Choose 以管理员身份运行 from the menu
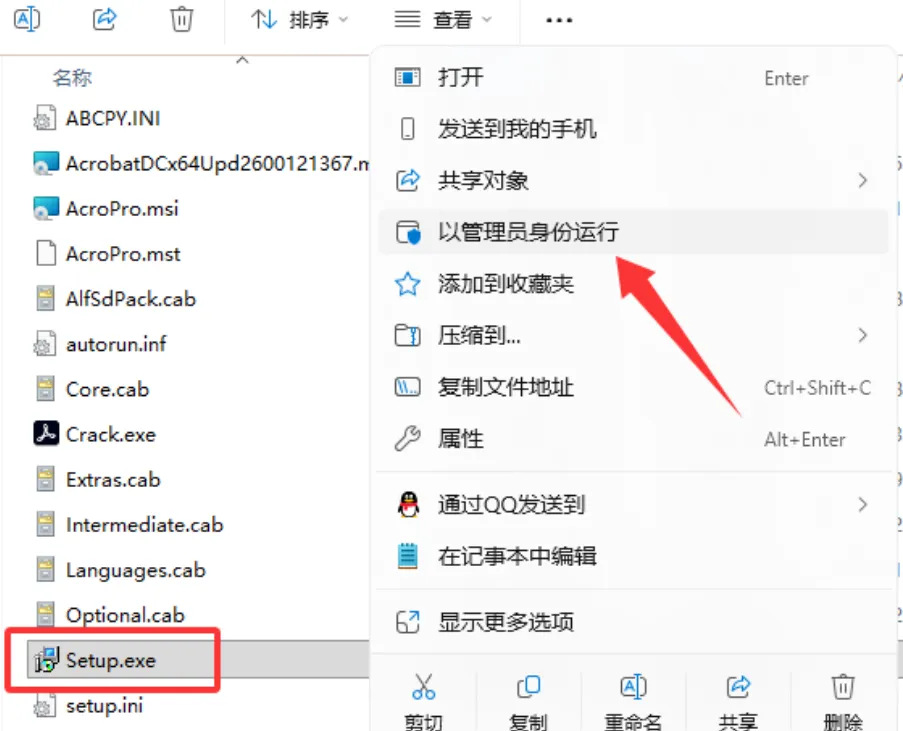903x731 pixels. [x=632, y=232]
